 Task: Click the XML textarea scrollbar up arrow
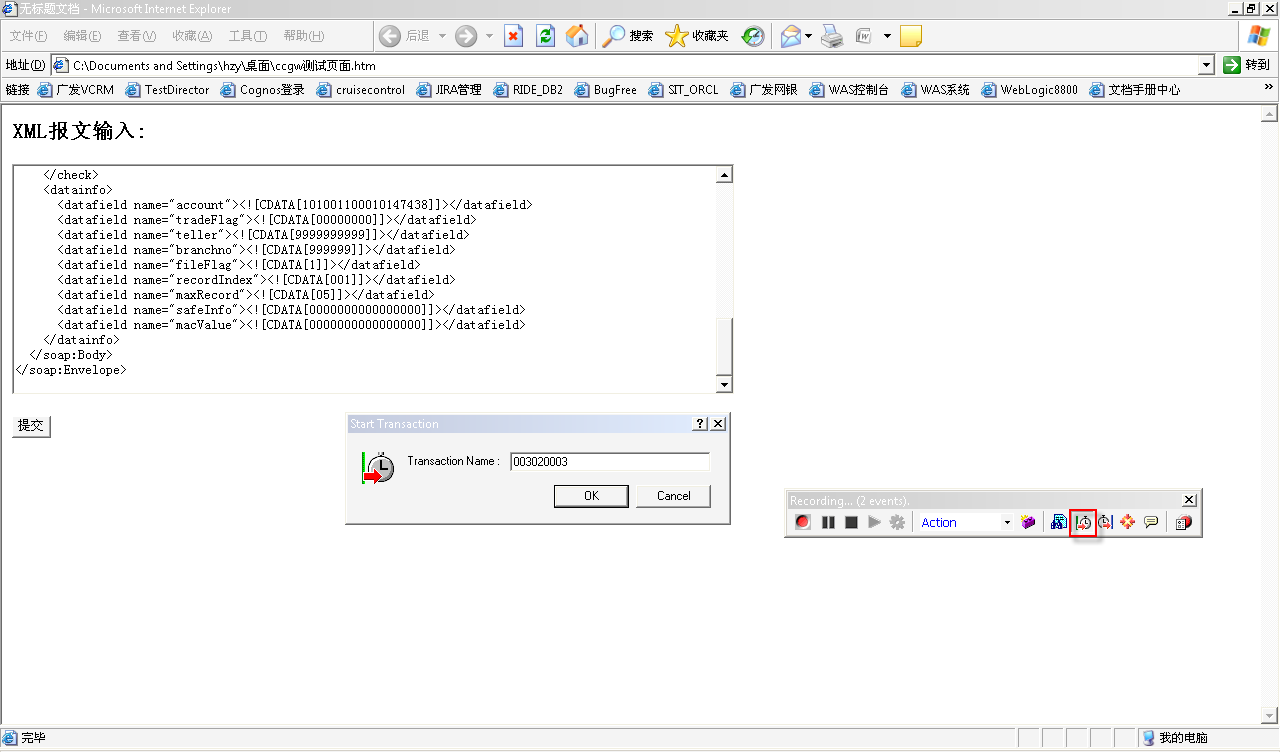725,175
